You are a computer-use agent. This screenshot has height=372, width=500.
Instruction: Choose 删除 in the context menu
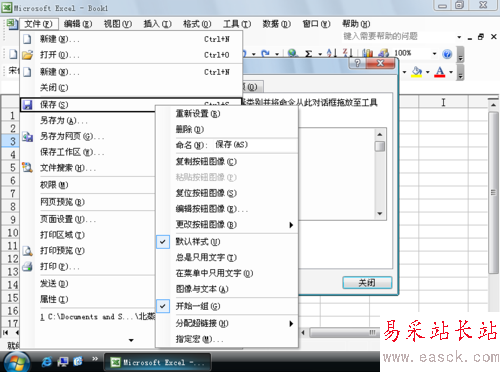[x=227, y=129]
